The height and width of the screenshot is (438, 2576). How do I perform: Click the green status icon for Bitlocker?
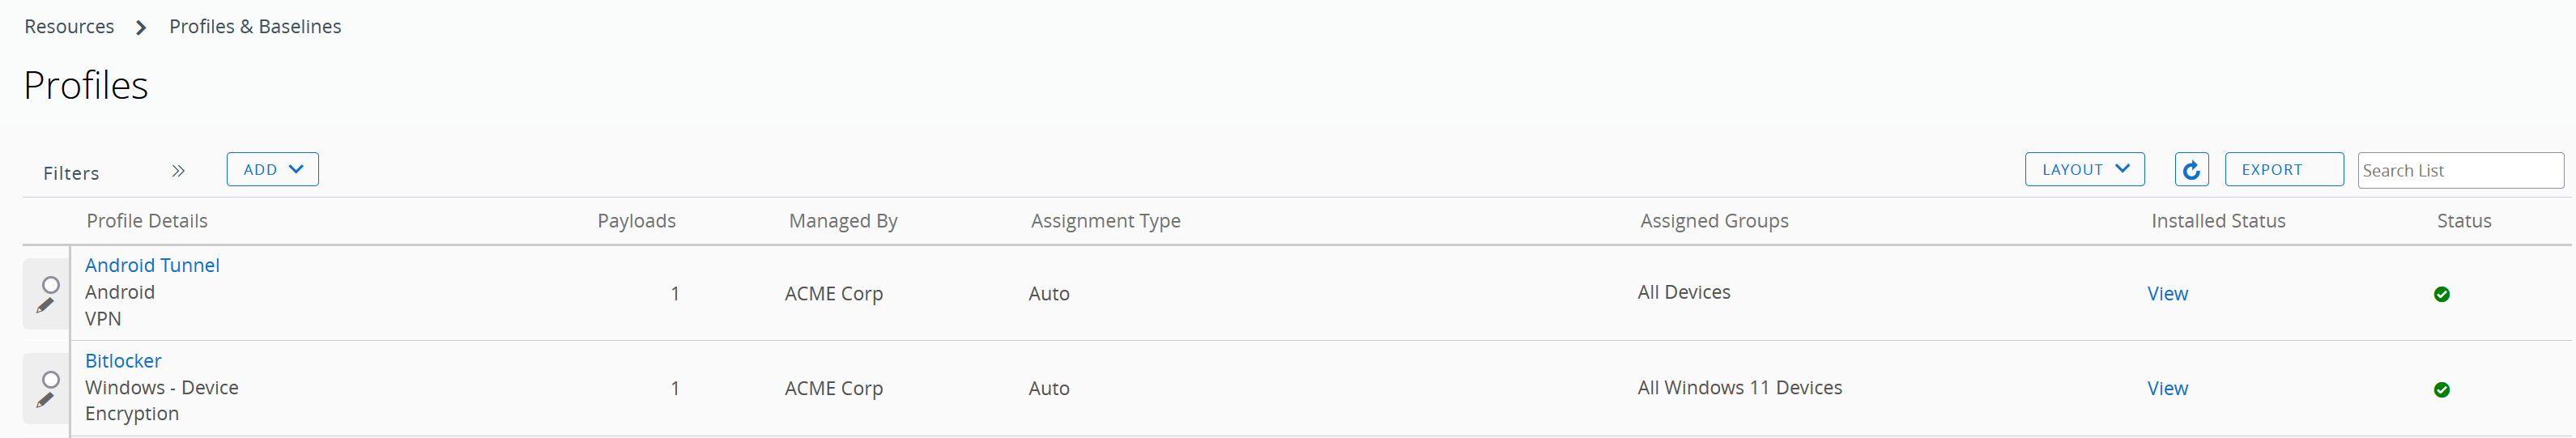coord(2441,389)
